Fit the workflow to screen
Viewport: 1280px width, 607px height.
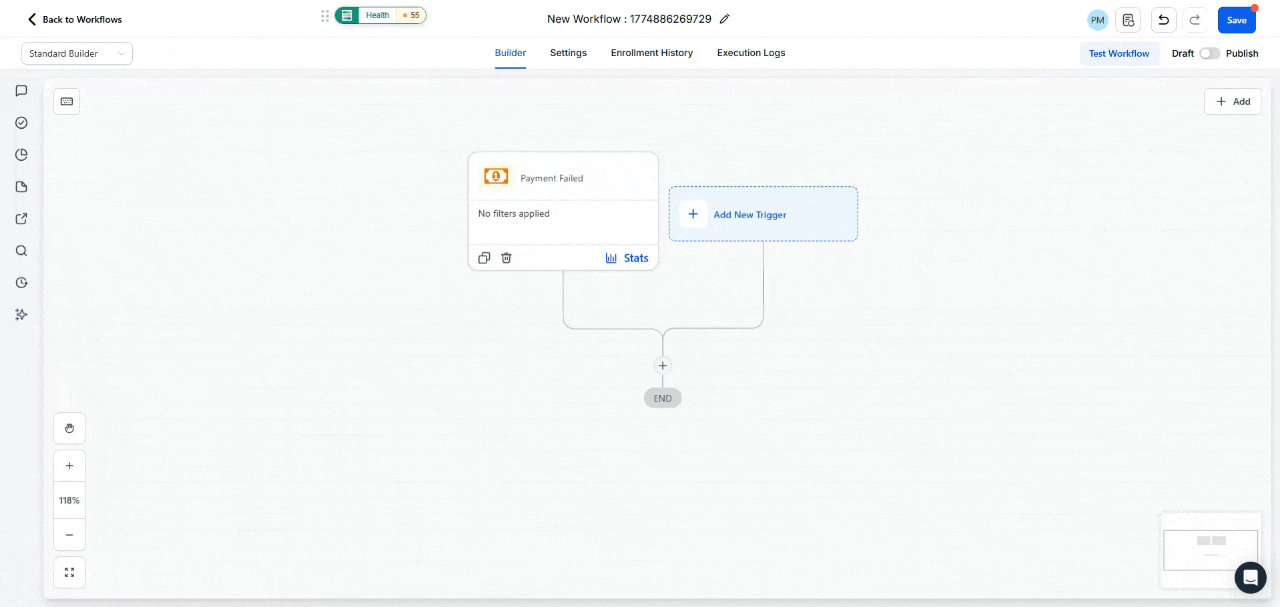click(69, 572)
